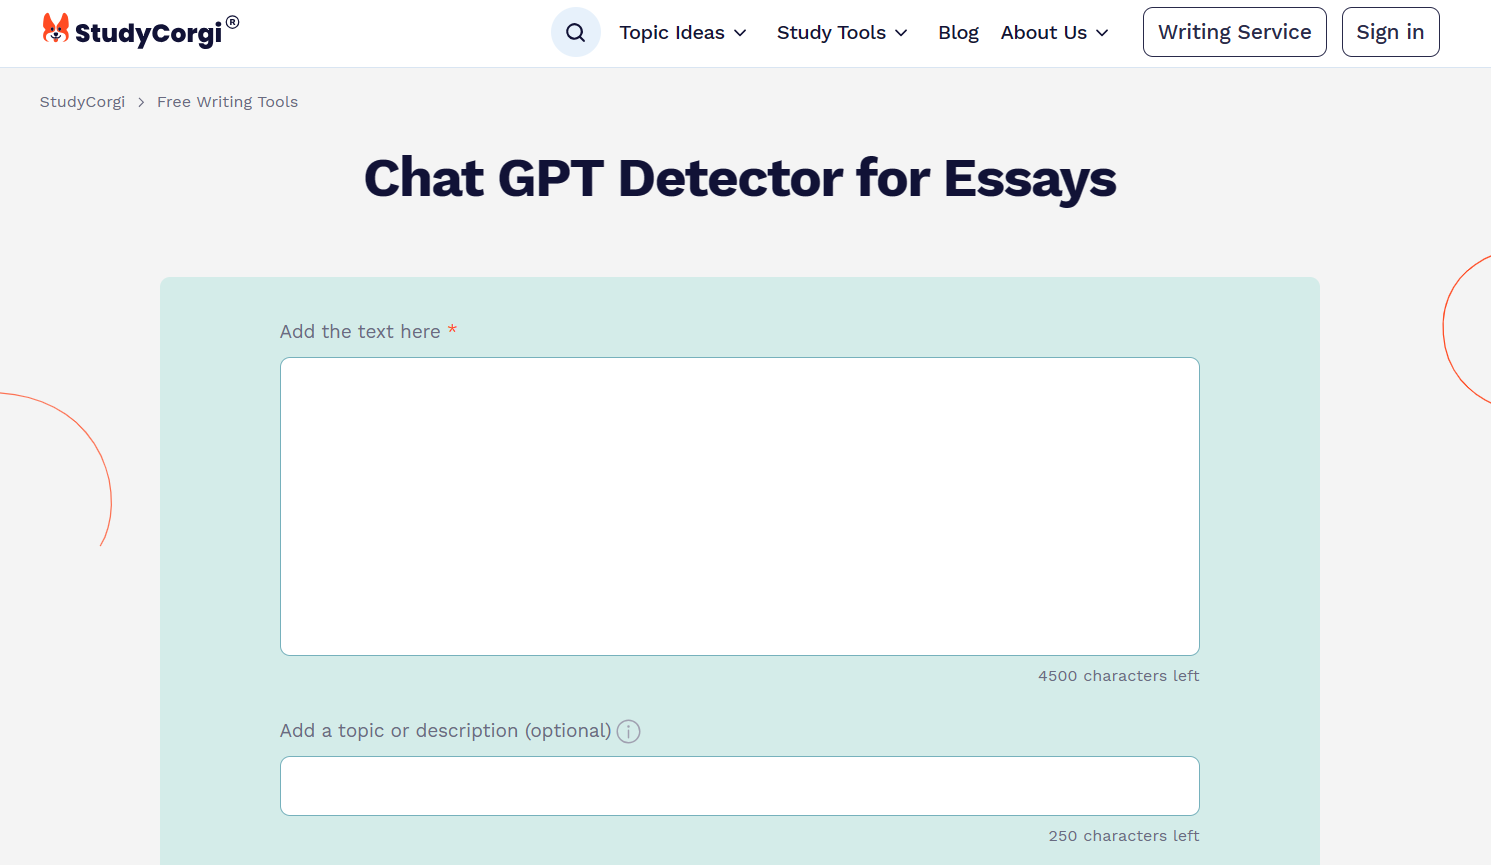Click the "Add the text here" label
1491x865 pixels.
point(360,332)
